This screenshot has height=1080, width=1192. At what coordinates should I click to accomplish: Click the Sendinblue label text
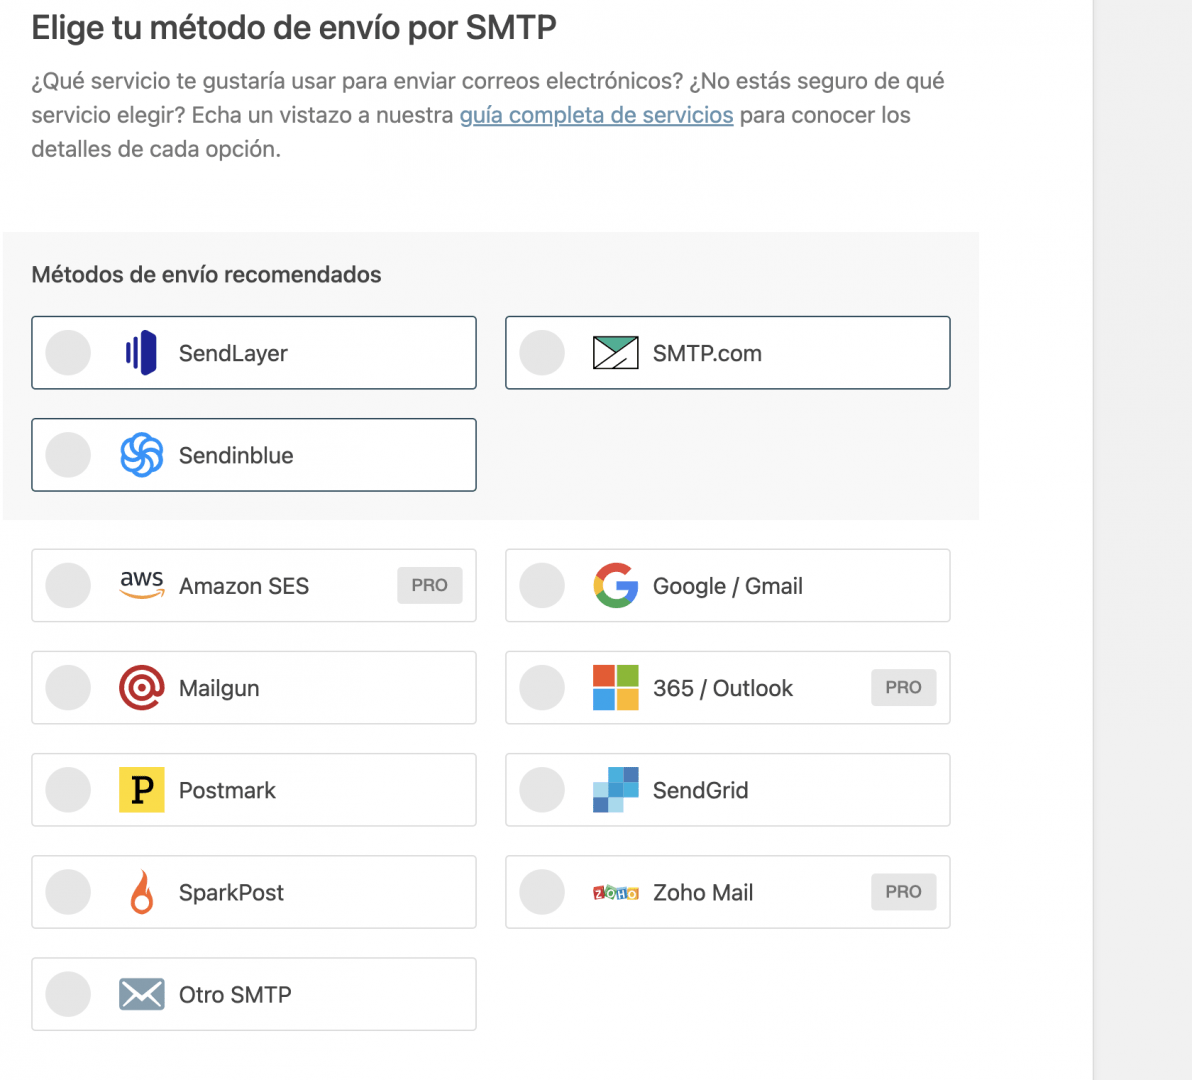(236, 455)
